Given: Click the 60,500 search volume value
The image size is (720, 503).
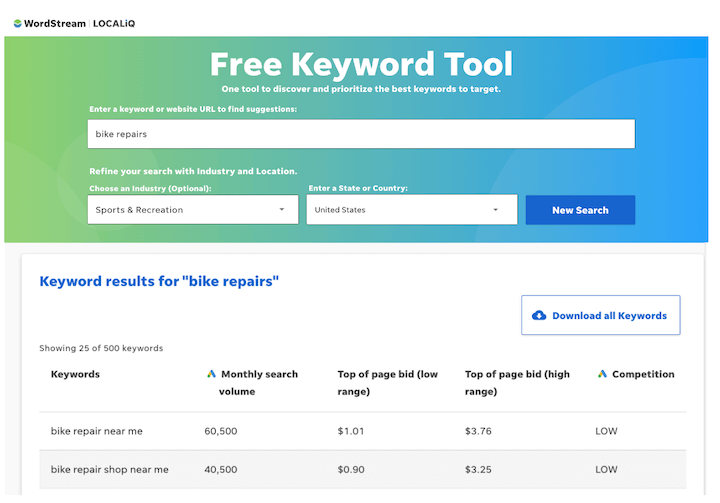Looking at the screenshot, I should [221, 431].
